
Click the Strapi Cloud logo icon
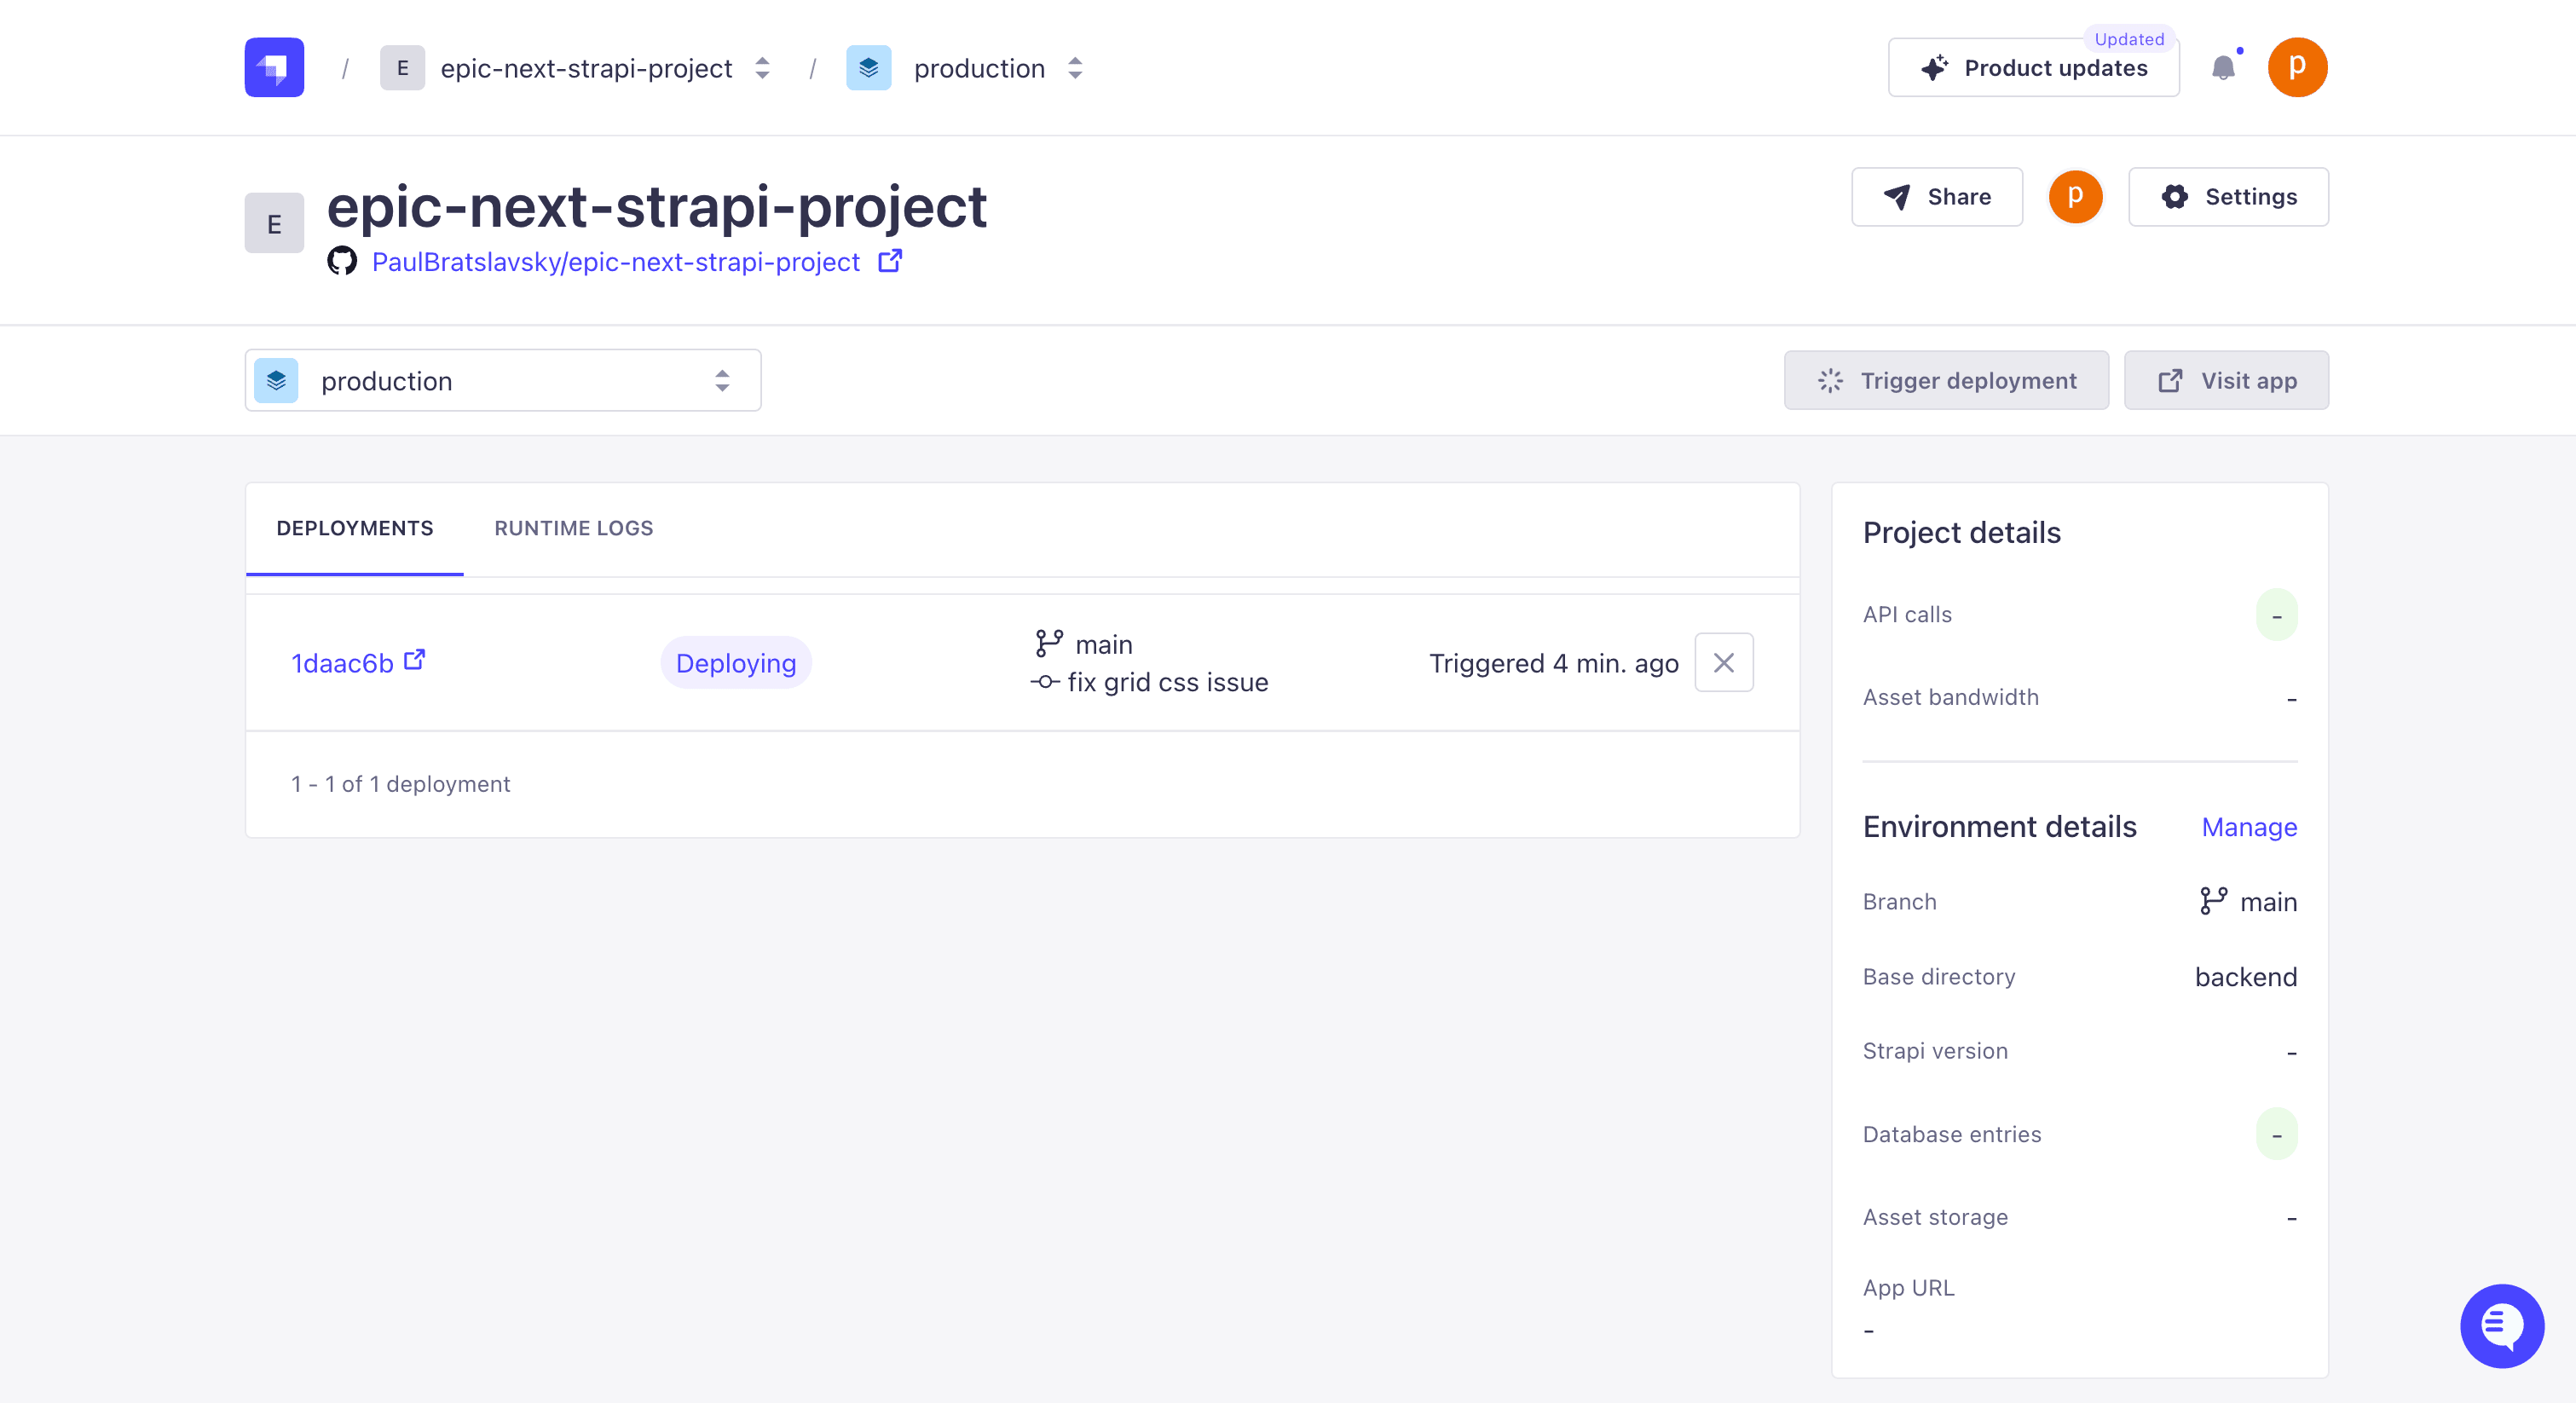click(274, 67)
